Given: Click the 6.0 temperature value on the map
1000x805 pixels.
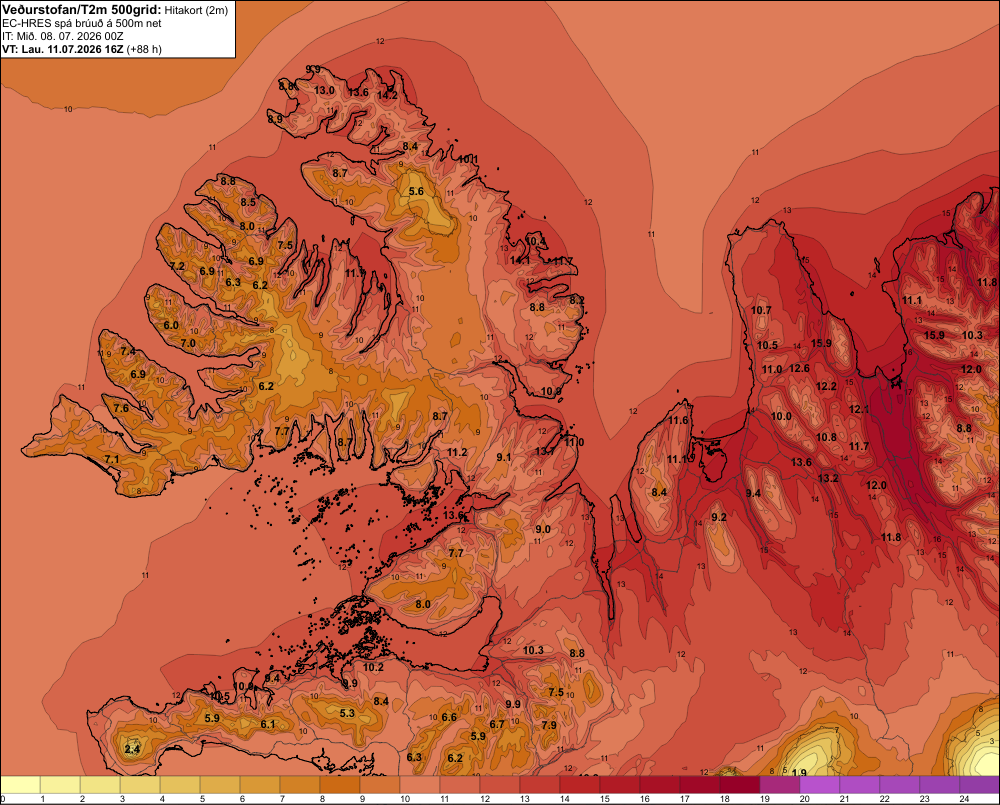Looking at the screenshot, I should point(171,325).
